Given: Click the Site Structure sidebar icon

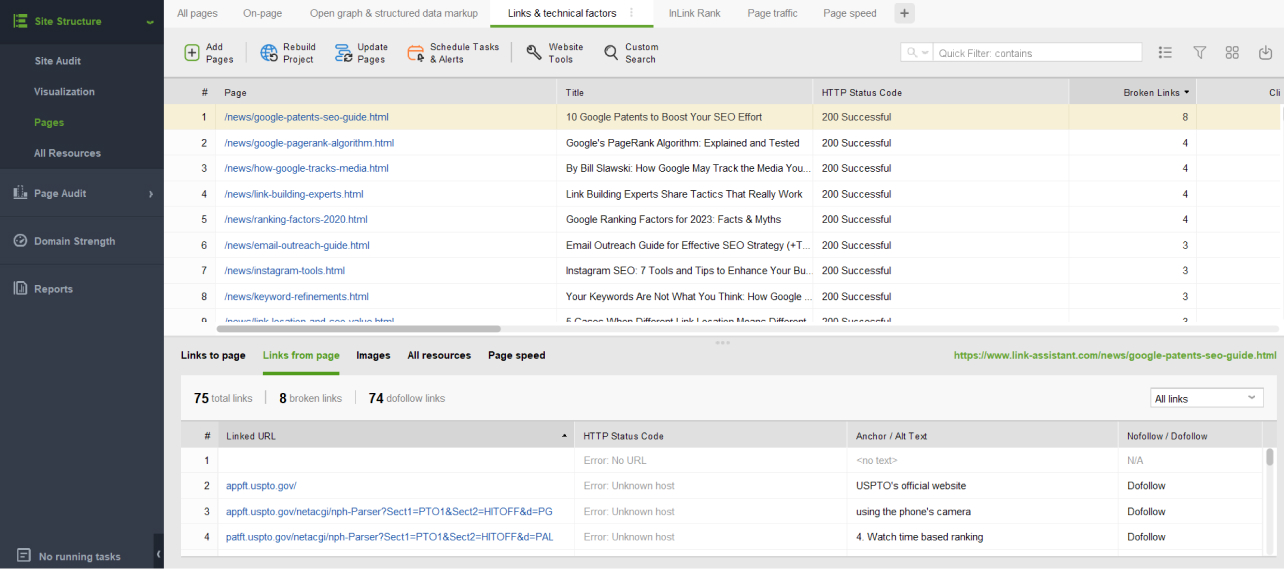Looking at the screenshot, I should [19, 21].
